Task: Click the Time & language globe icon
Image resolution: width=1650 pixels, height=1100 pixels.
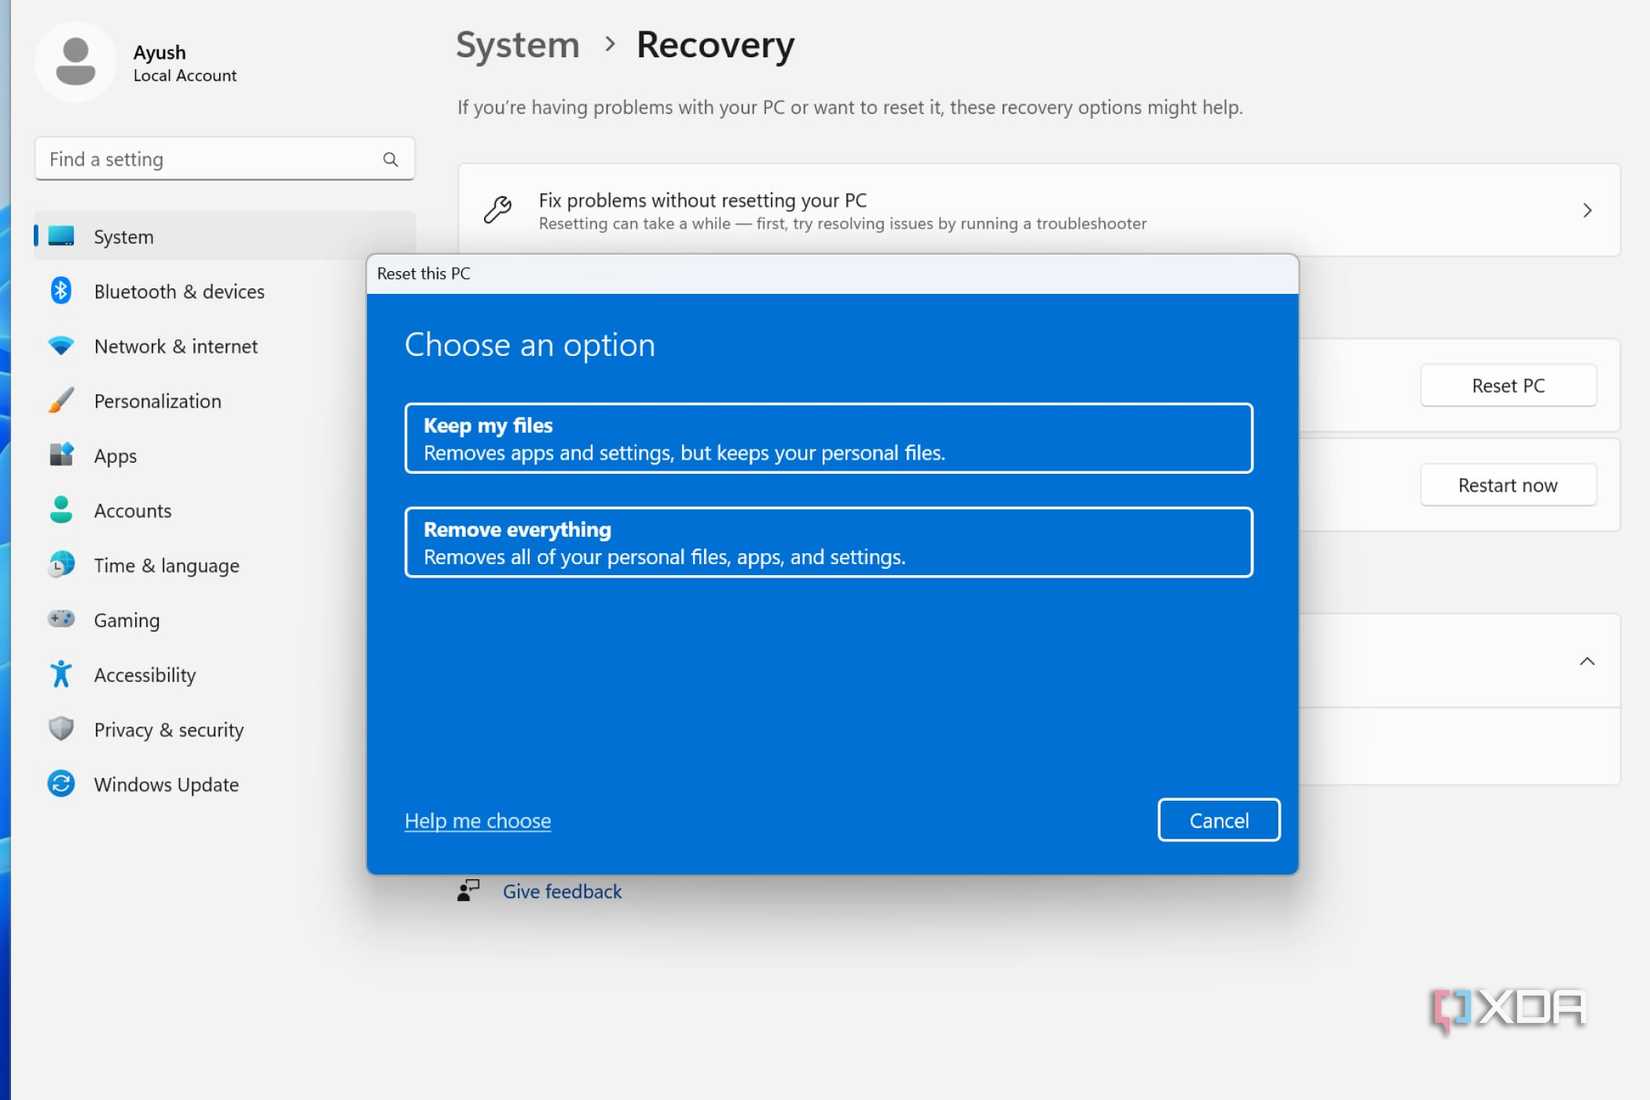Action: point(61,564)
